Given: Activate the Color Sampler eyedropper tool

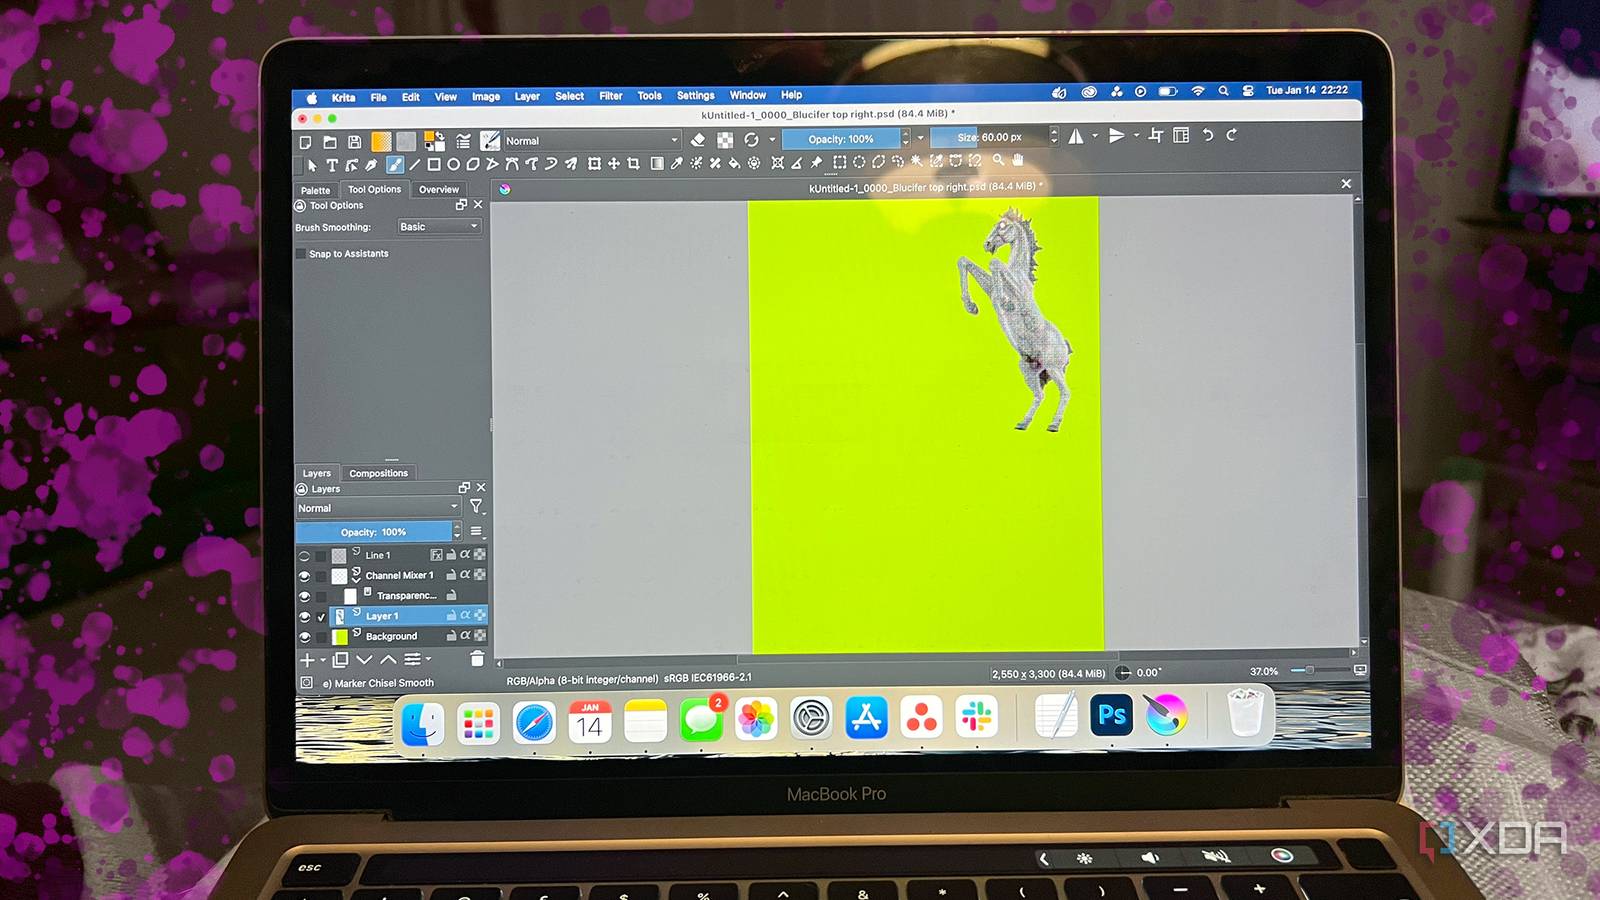Looking at the screenshot, I should point(676,163).
